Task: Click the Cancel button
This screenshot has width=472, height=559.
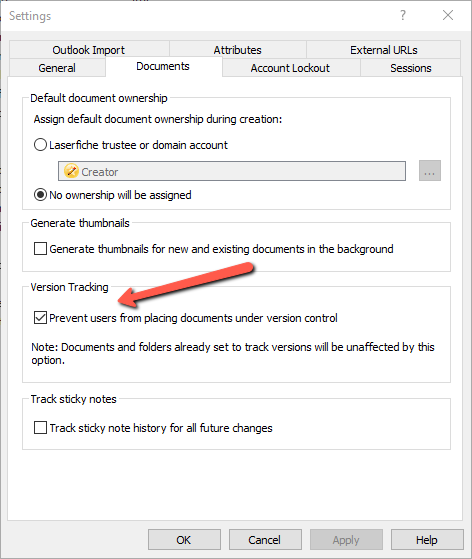Action: pos(265,540)
